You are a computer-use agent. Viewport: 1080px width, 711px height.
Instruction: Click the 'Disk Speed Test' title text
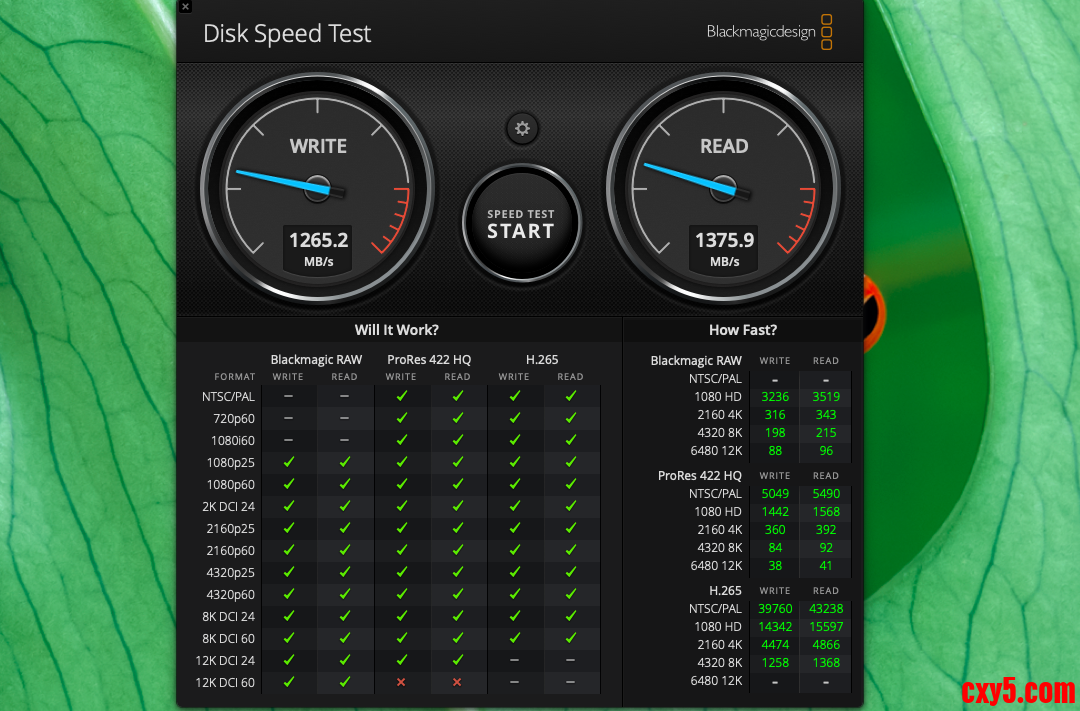click(x=287, y=34)
